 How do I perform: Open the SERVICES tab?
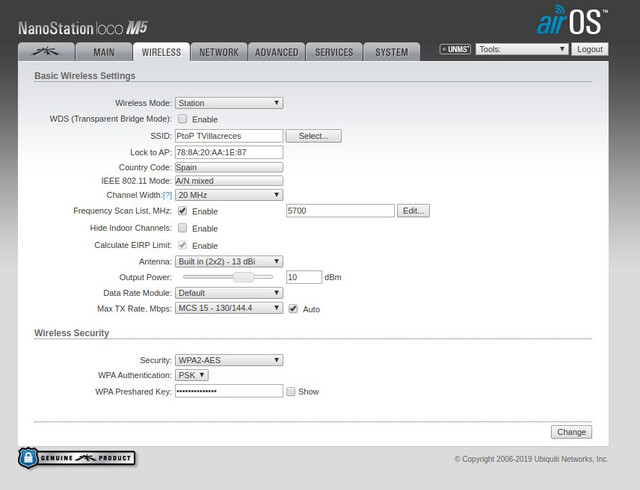pos(334,52)
